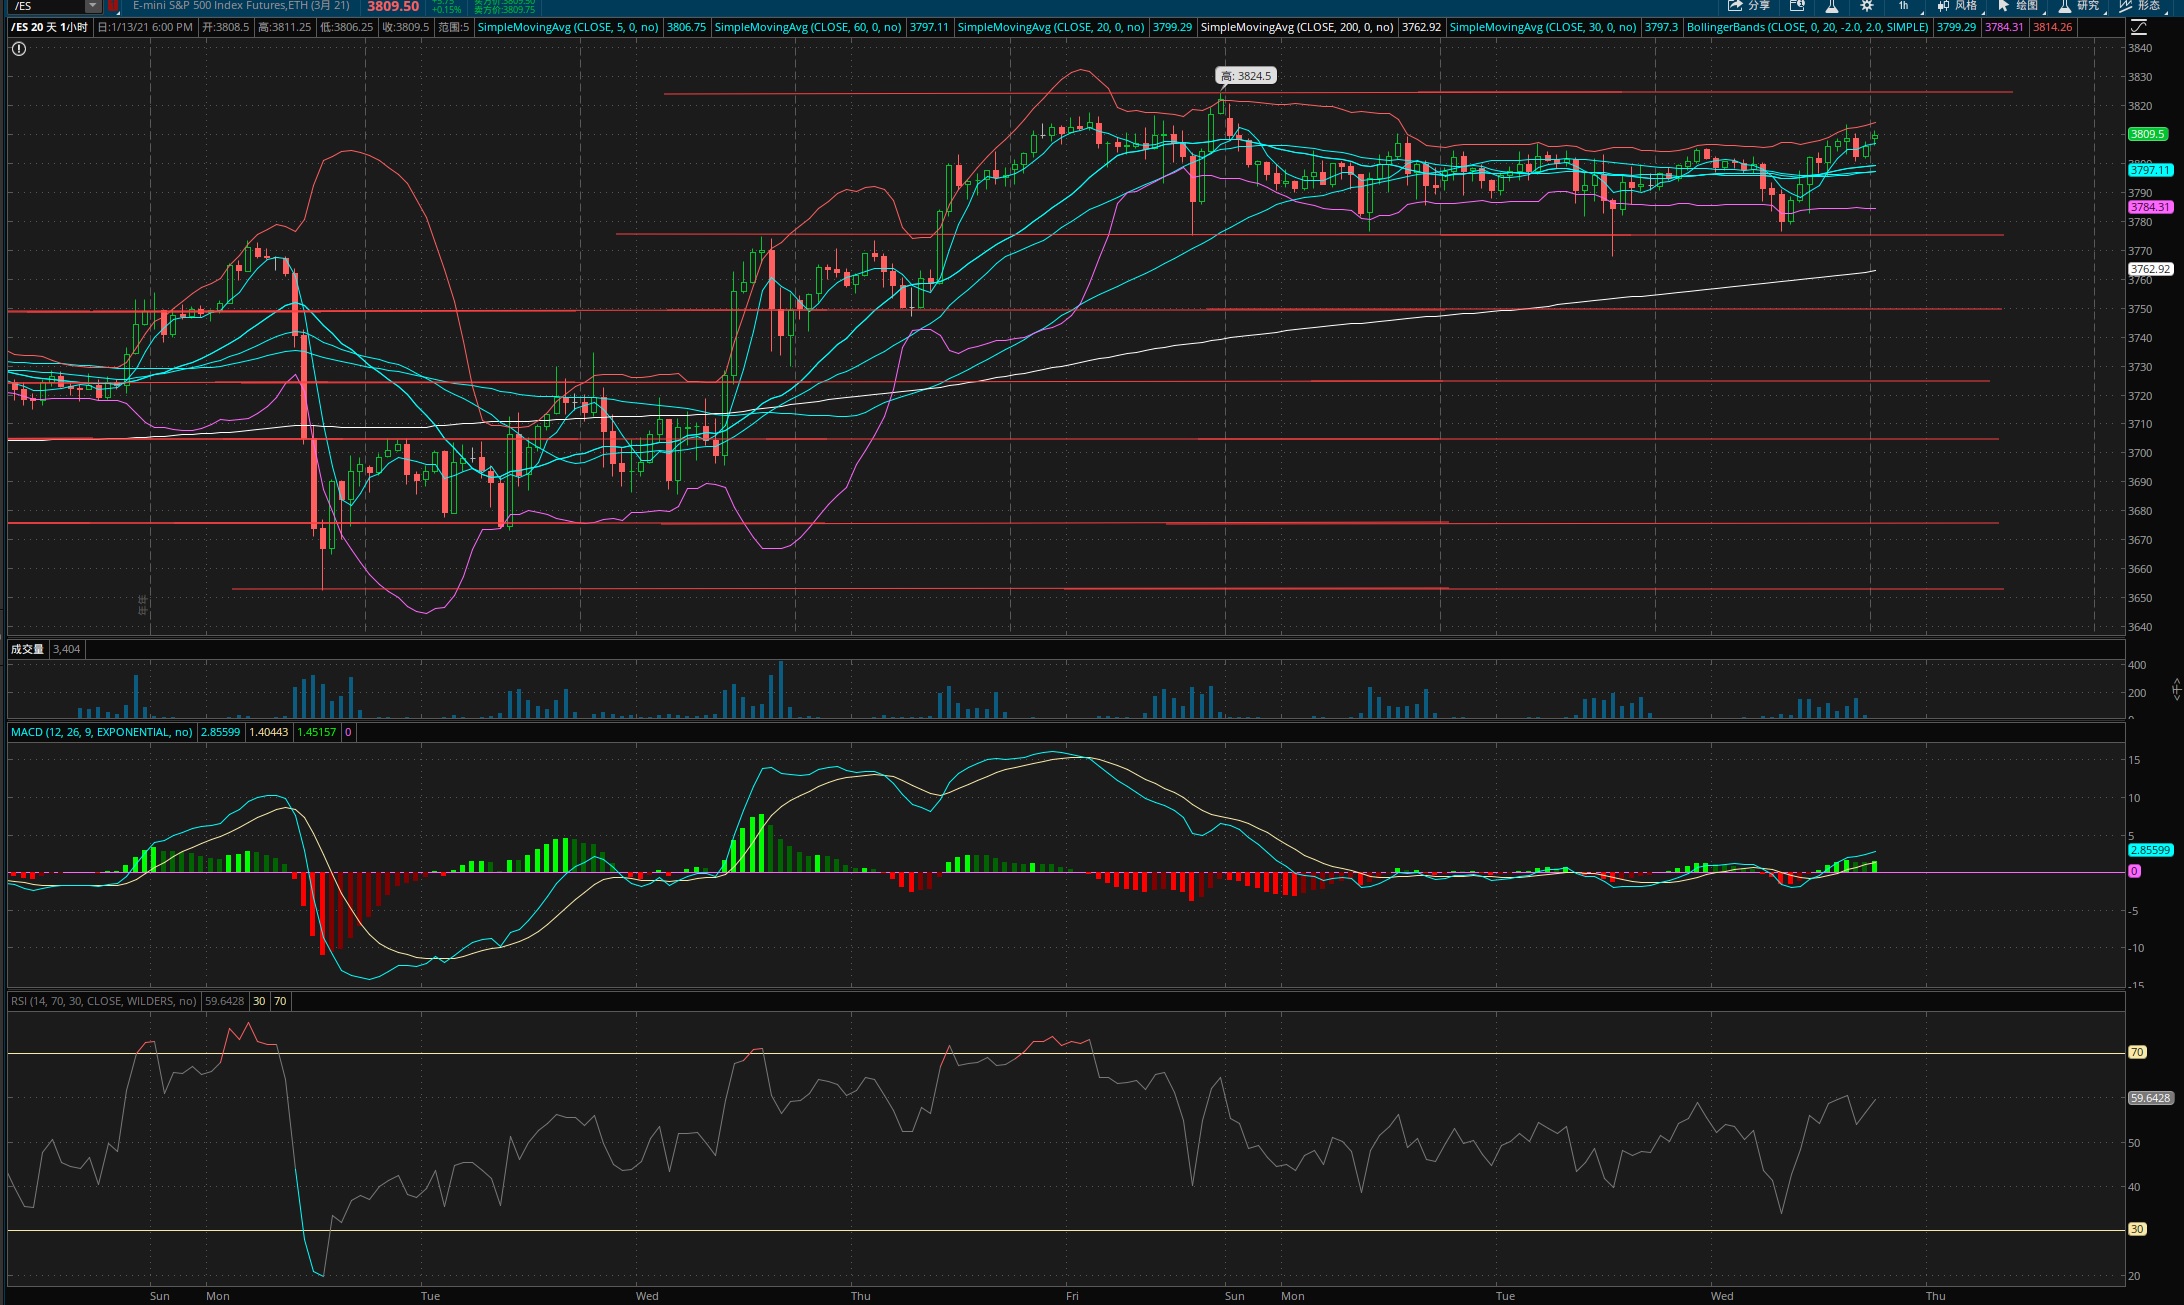This screenshot has height=1305, width=2184.
Task: Open the 形态 patterns menu
Action: point(2139,6)
